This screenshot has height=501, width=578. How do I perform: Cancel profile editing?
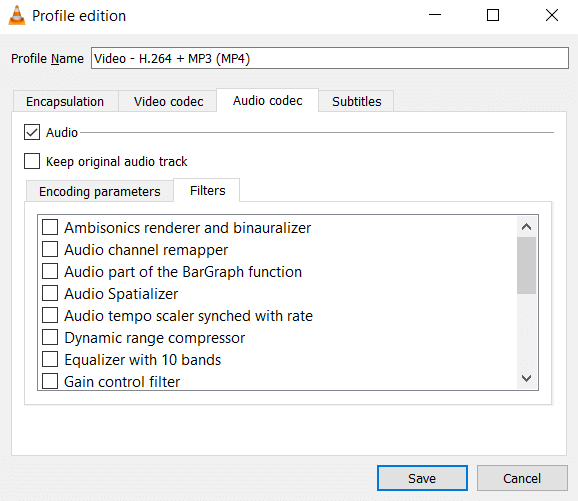(x=522, y=478)
